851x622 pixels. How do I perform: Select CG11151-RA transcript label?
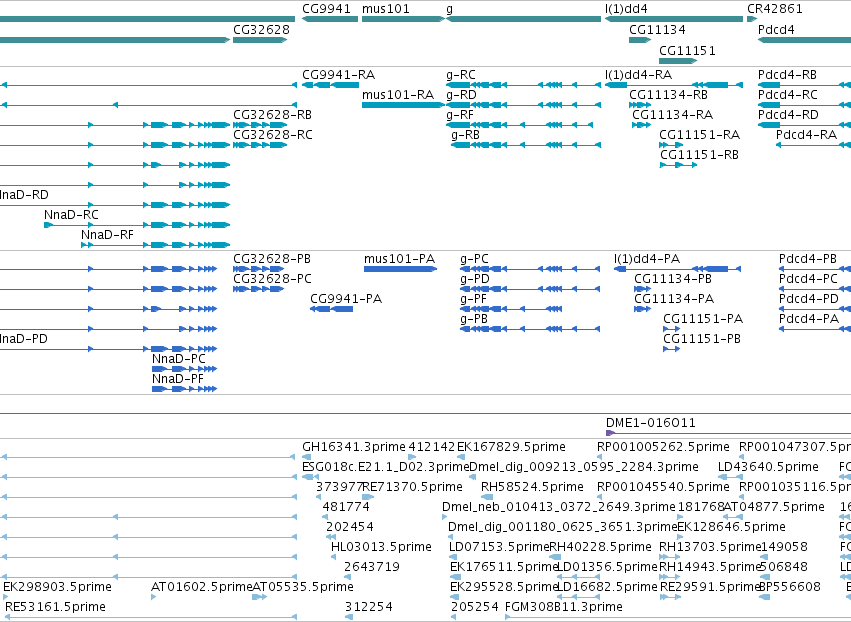(x=700, y=135)
